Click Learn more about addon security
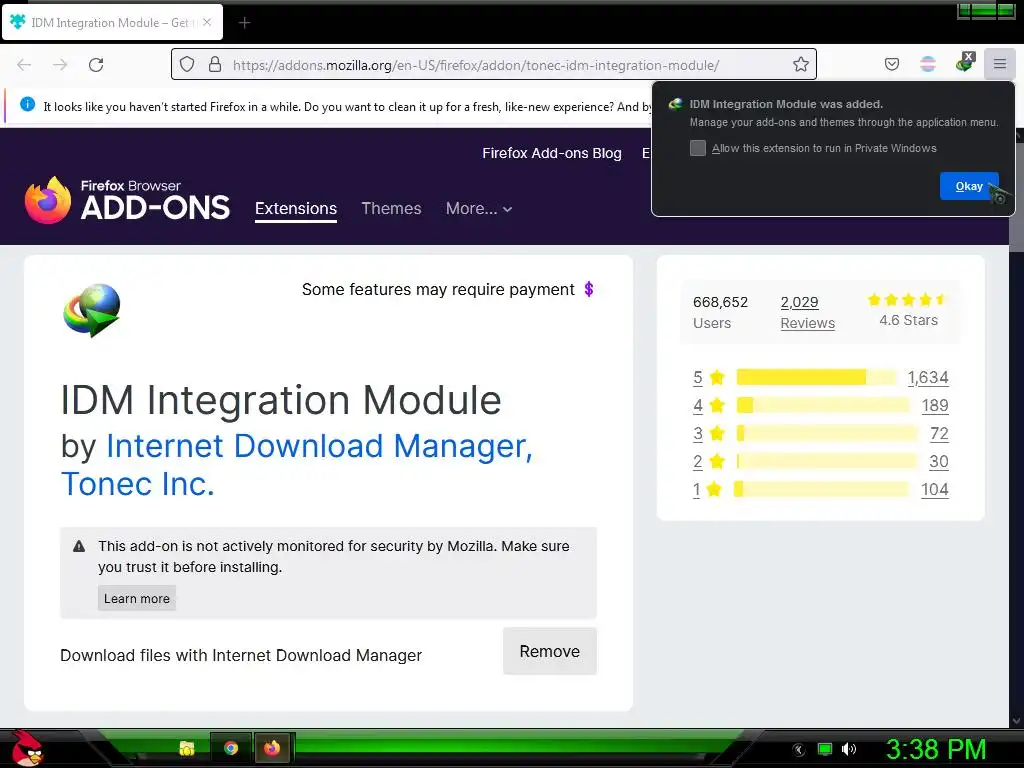This screenshot has width=1024, height=768. pyautogui.click(x=136, y=598)
